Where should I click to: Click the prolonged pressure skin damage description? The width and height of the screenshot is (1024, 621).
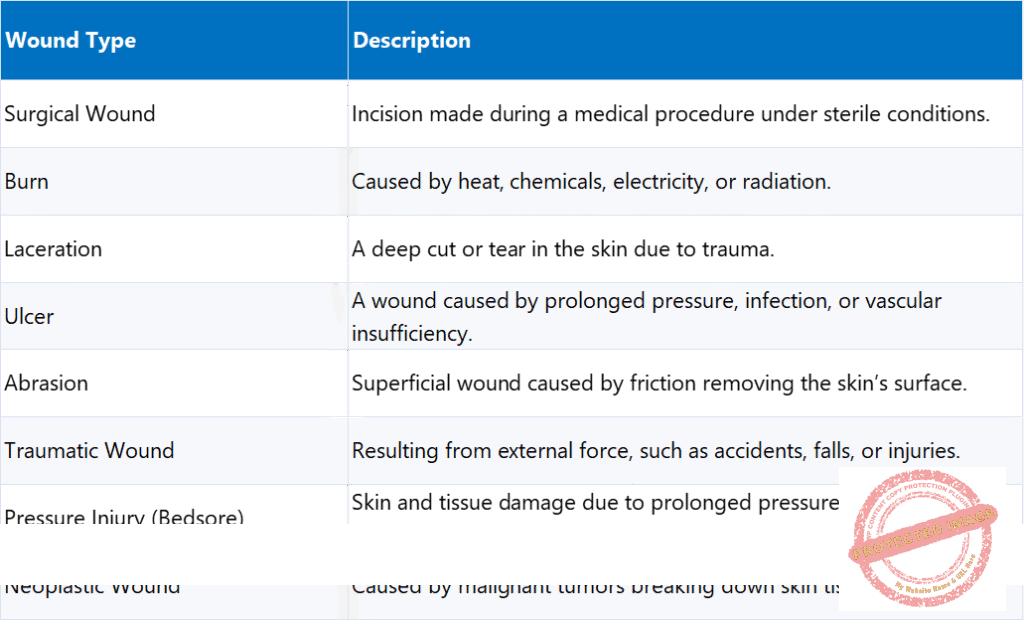(x=595, y=503)
